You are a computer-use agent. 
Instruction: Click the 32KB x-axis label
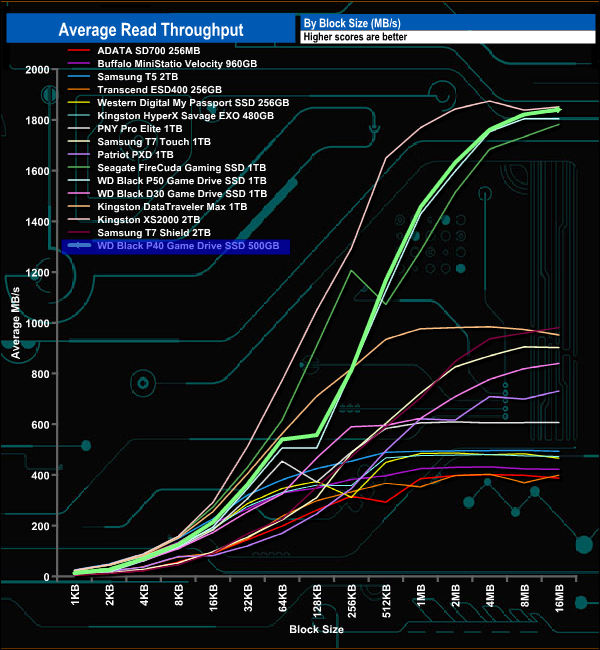pyautogui.click(x=248, y=598)
